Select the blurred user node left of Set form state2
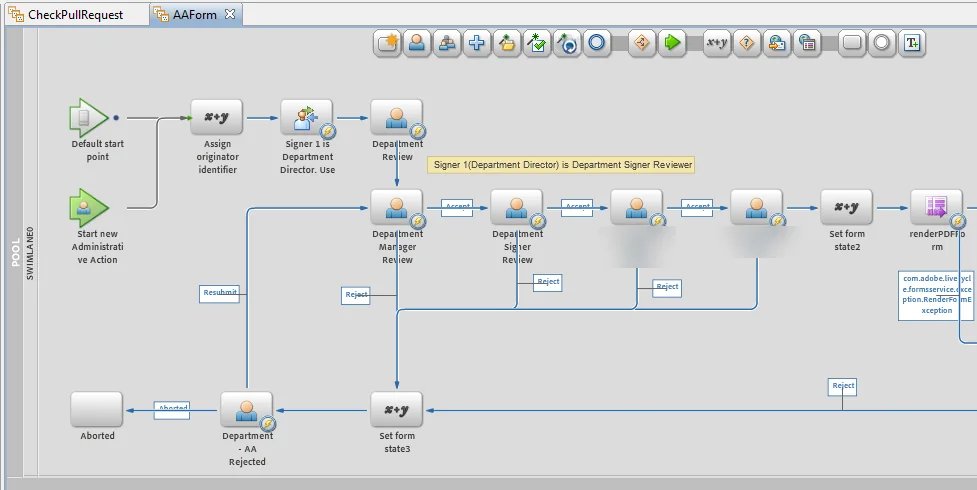 (x=756, y=208)
